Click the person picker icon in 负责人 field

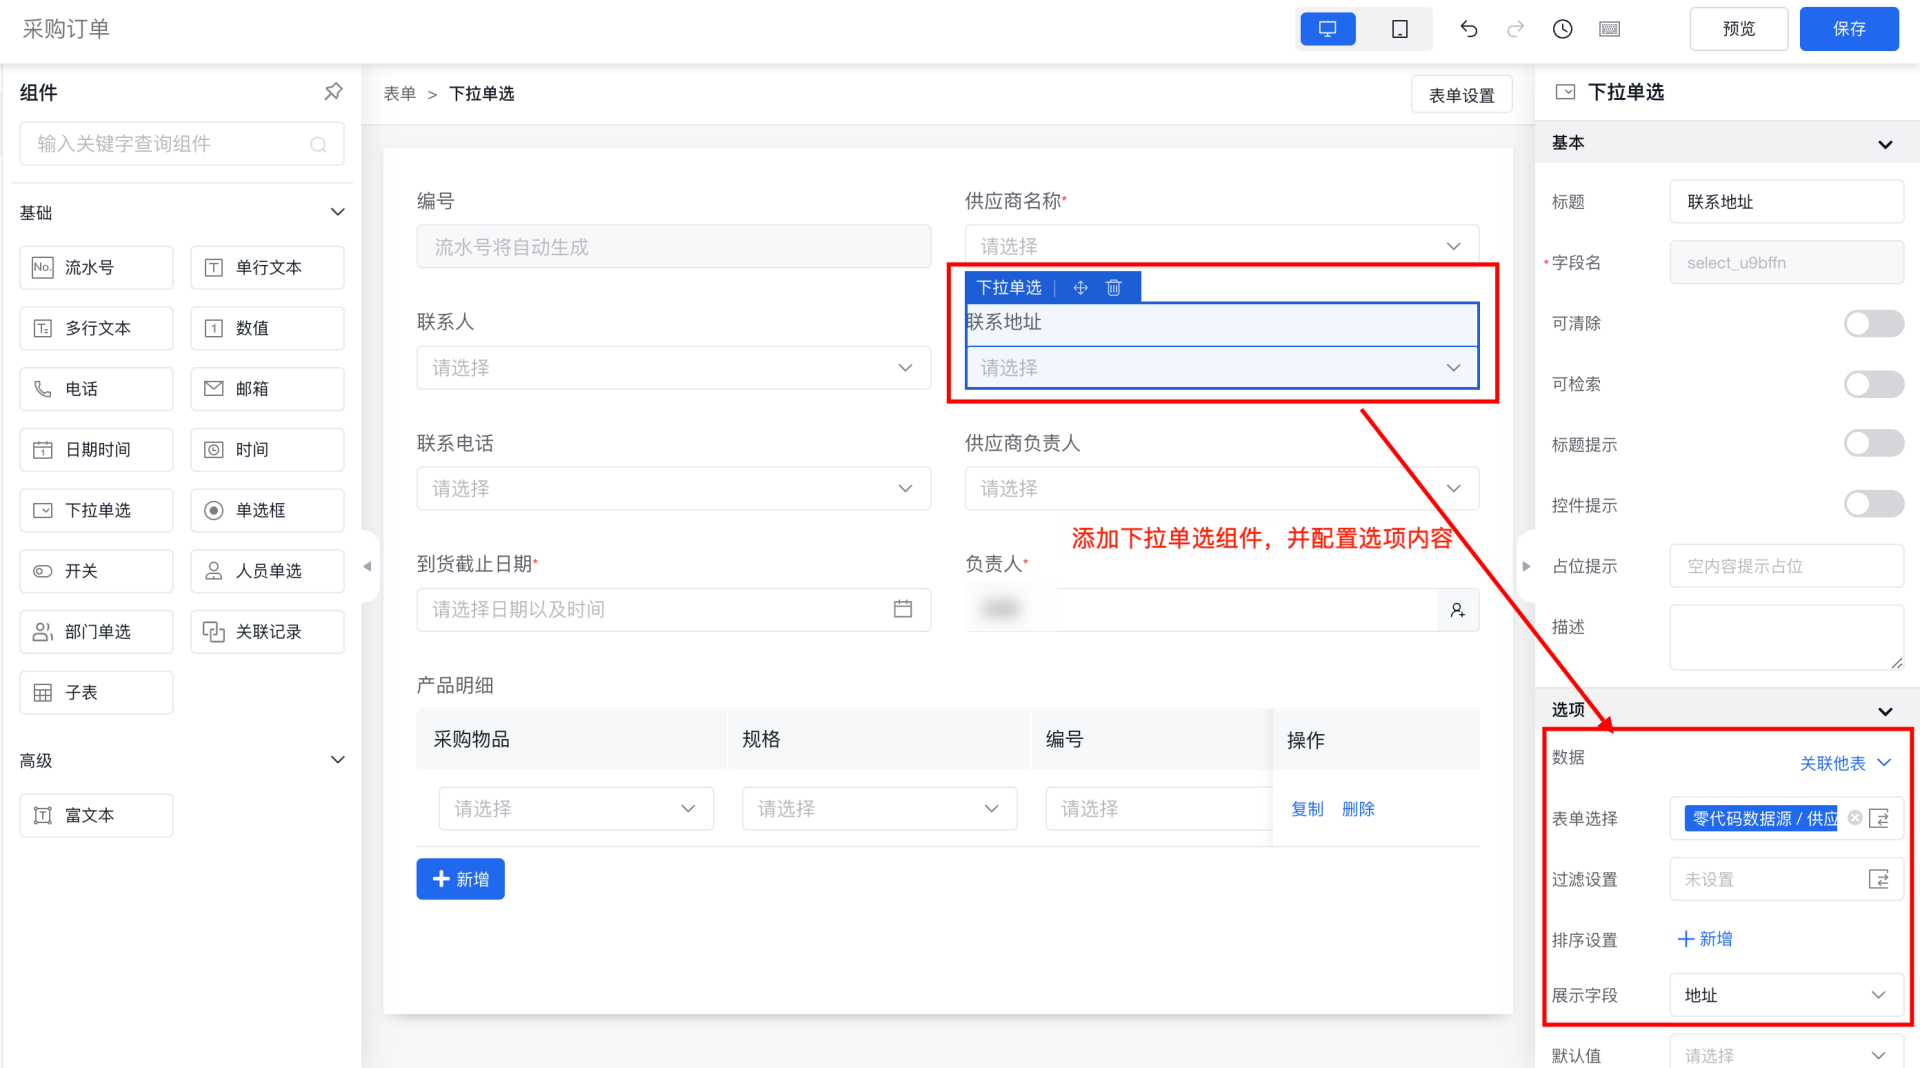pos(1457,610)
